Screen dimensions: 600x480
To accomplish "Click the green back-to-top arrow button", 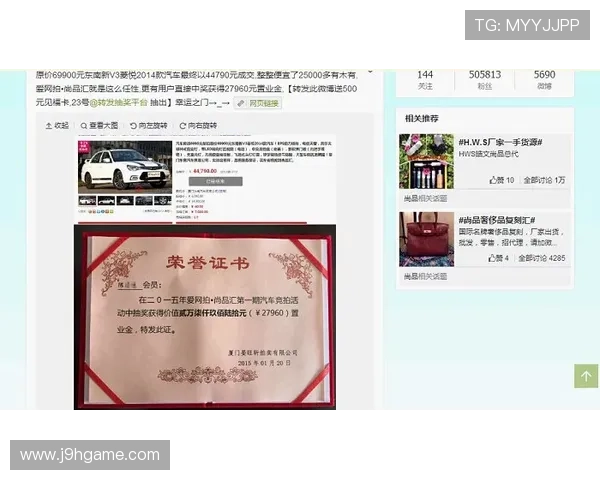I will [x=586, y=376].
